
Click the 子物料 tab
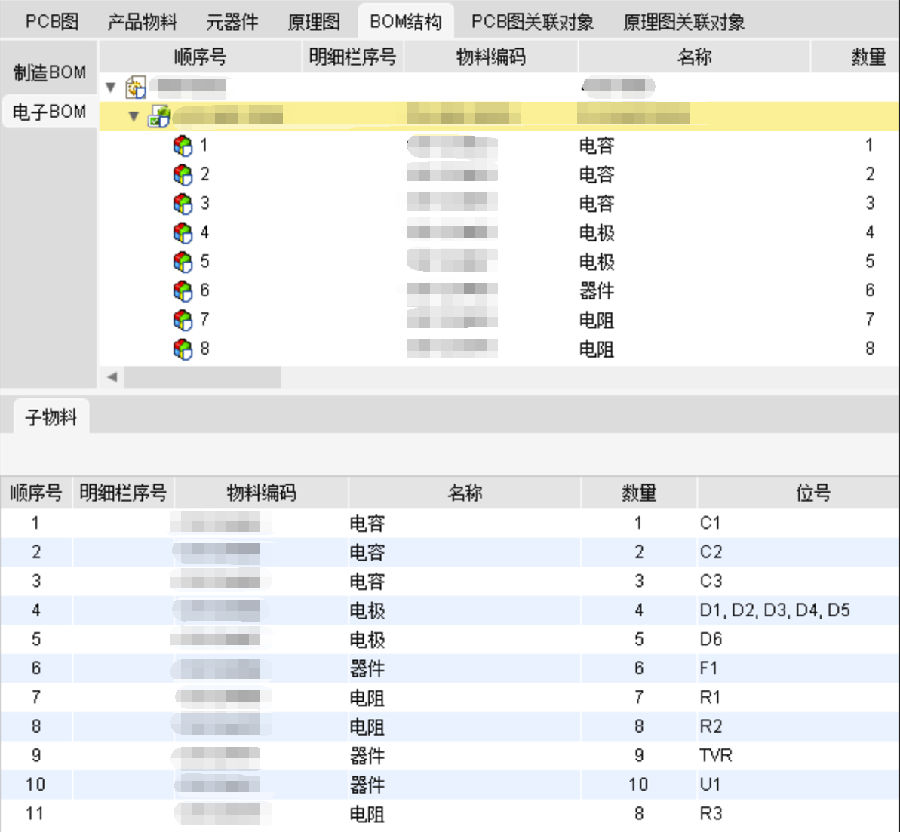click(51, 417)
